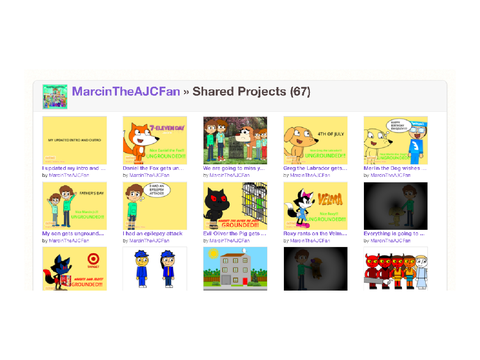Open the gravestone scene project thumbnail
Screen dimensions: 480x360
click(x=235, y=140)
